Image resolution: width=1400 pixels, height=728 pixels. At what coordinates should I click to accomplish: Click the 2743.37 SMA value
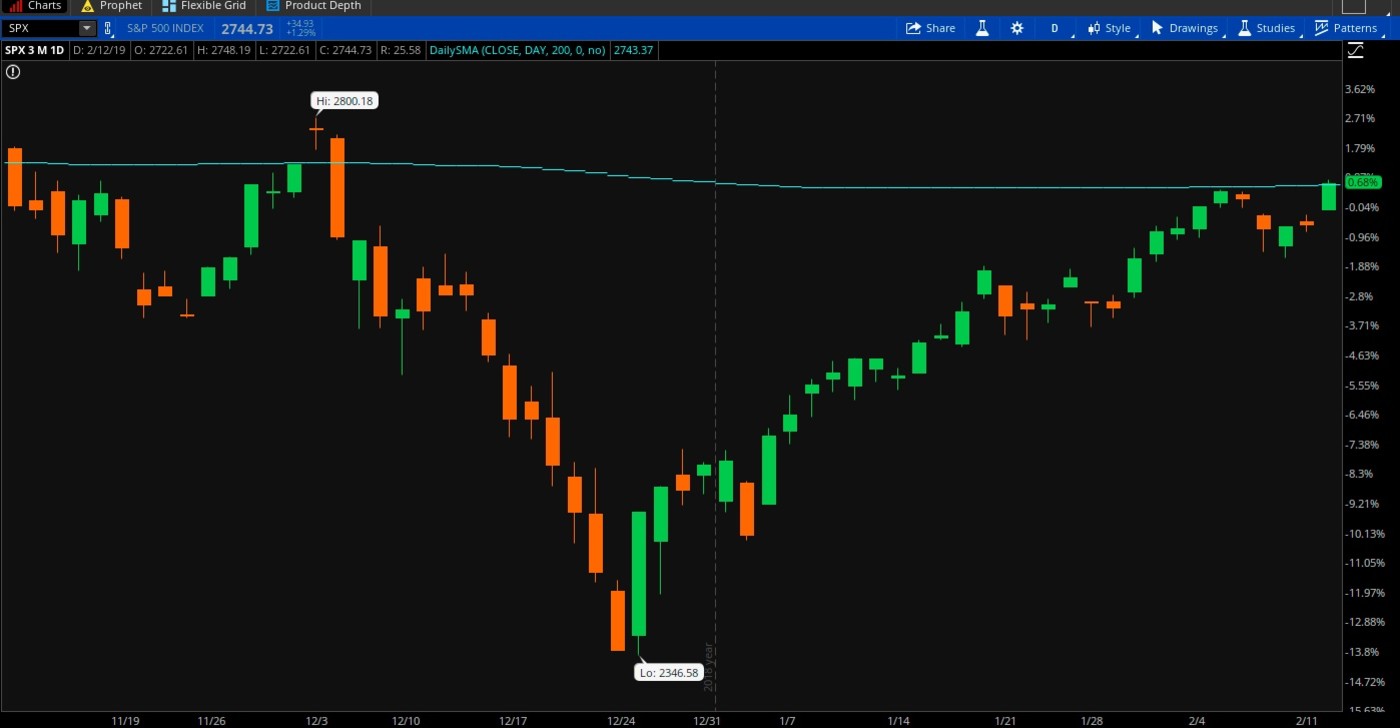coord(633,50)
